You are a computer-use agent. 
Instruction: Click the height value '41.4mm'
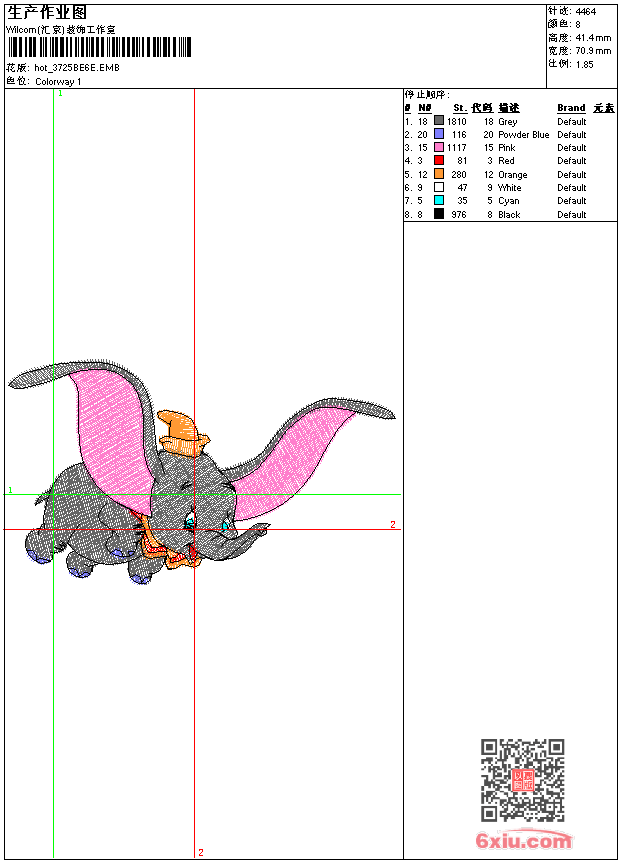[x=594, y=38]
